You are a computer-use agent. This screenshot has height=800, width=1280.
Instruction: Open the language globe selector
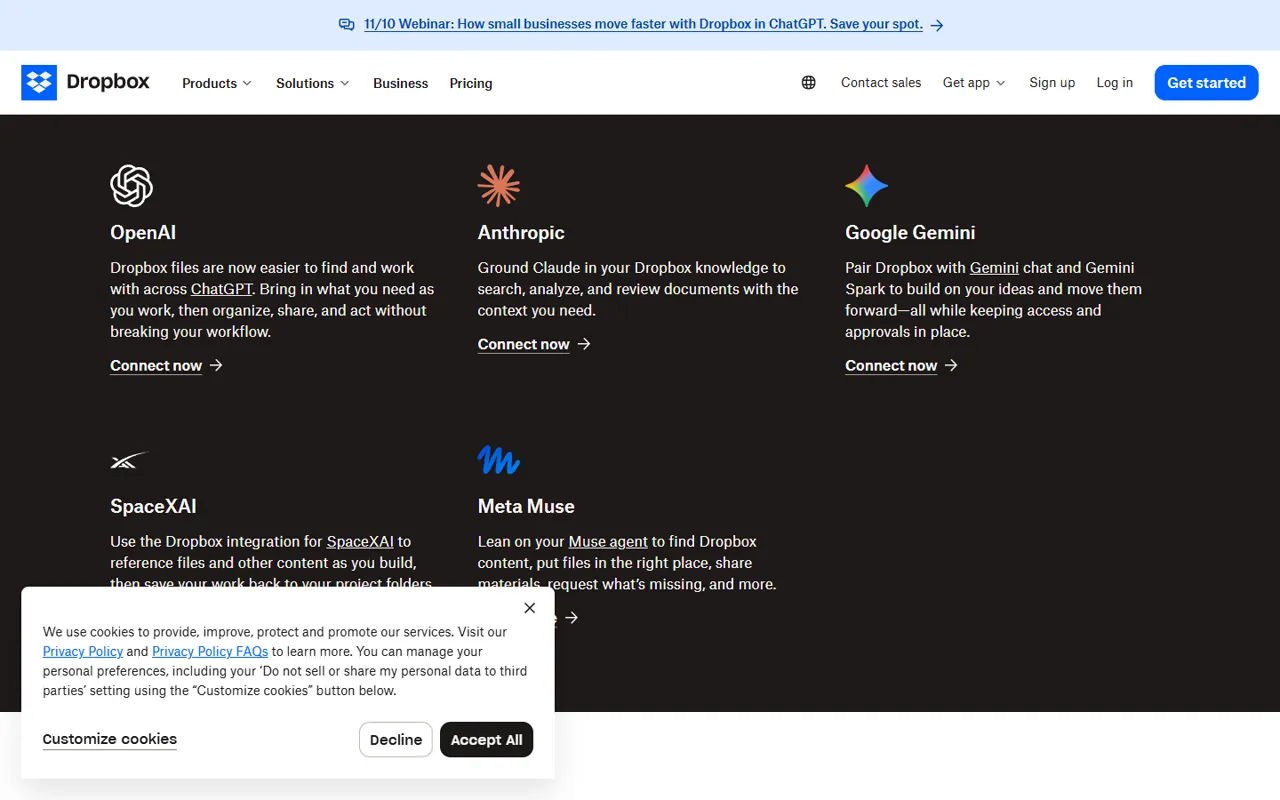(809, 83)
